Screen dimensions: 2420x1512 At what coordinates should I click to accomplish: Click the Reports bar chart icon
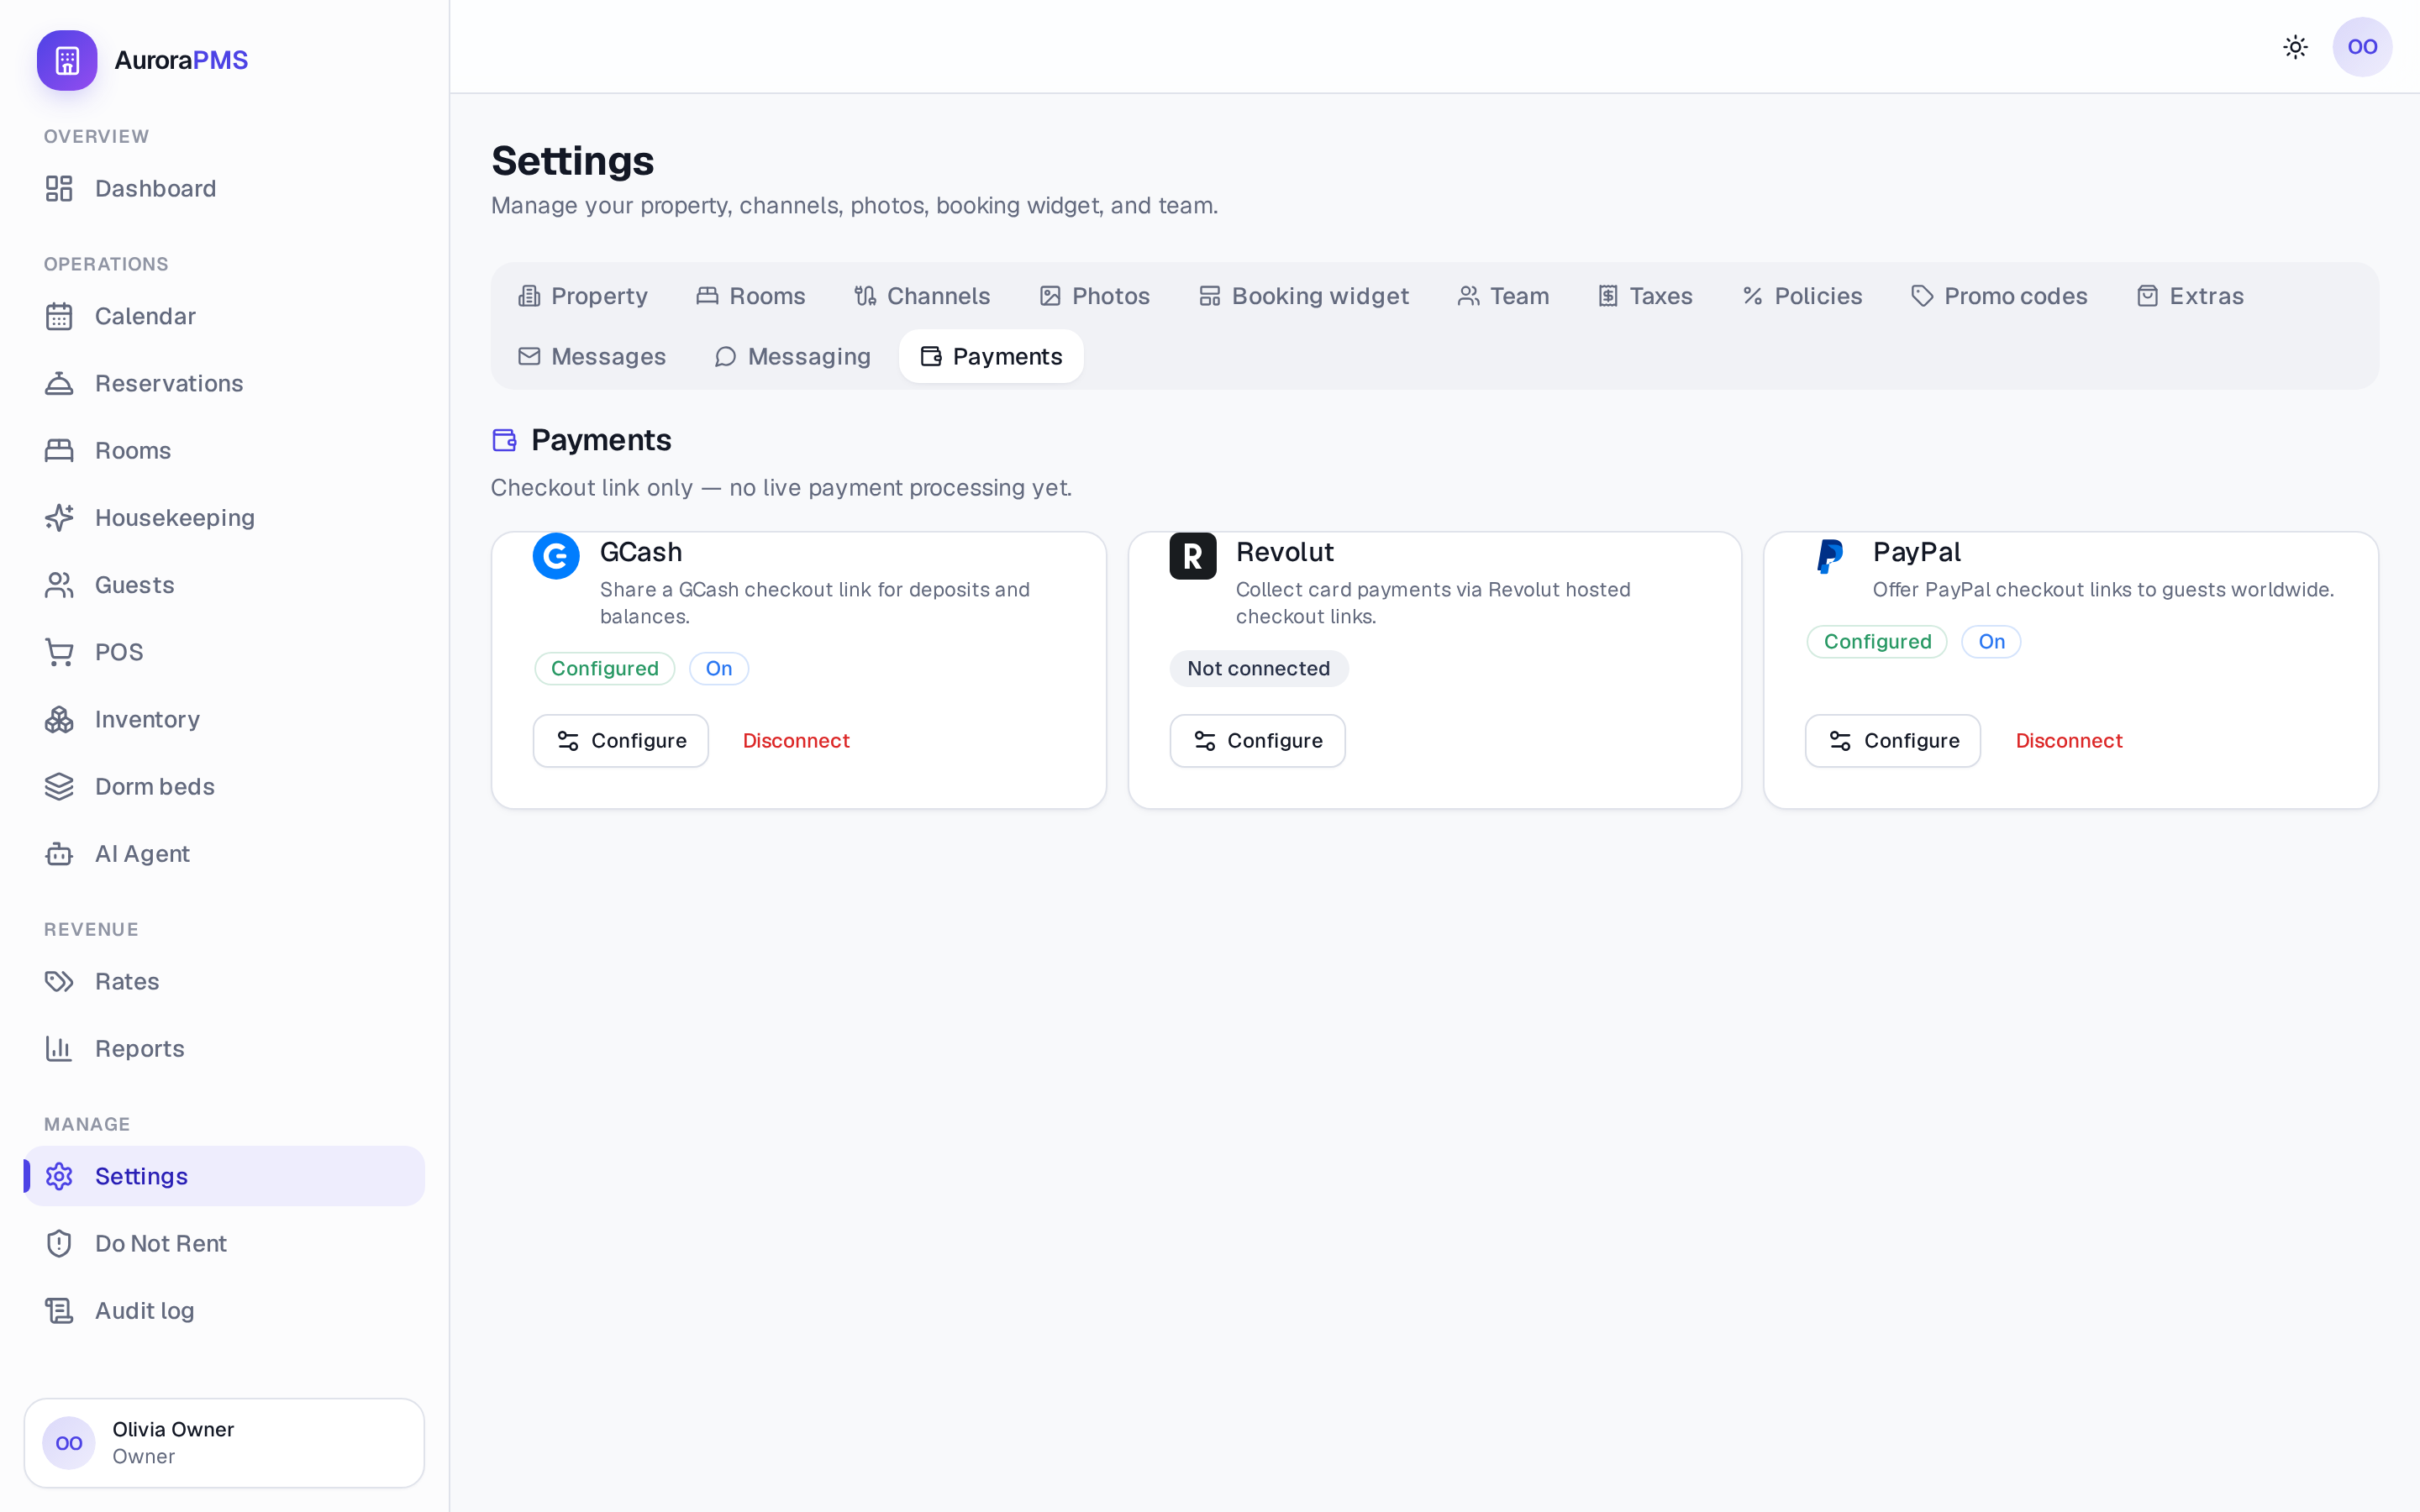(x=59, y=1048)
